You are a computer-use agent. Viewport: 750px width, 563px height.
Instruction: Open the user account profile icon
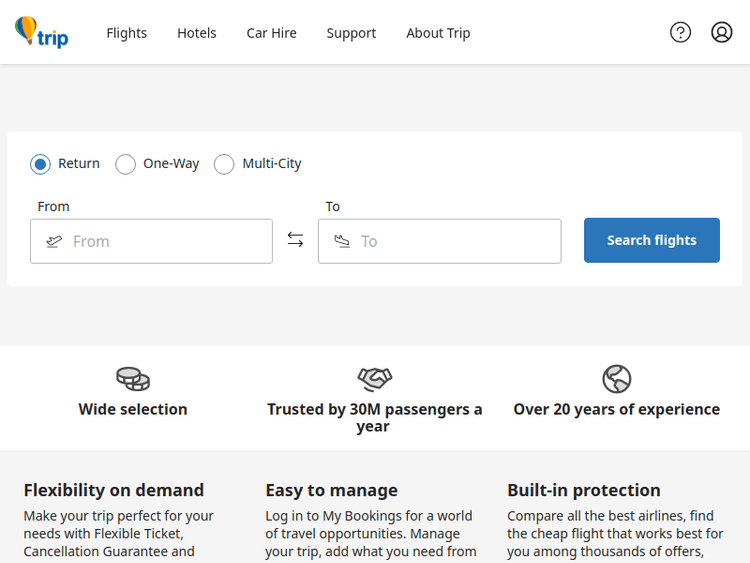point(722,32)
